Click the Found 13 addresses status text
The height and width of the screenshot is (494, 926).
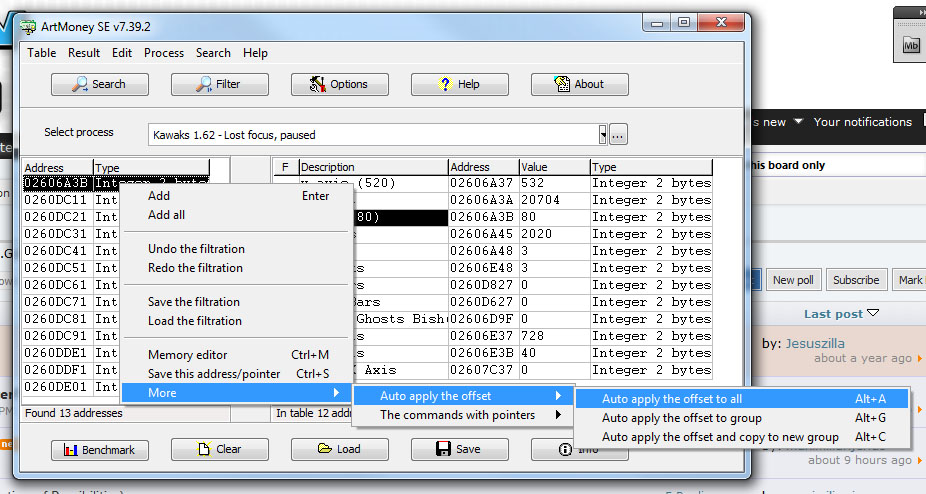pyautogui.click(x=74, y=414)
